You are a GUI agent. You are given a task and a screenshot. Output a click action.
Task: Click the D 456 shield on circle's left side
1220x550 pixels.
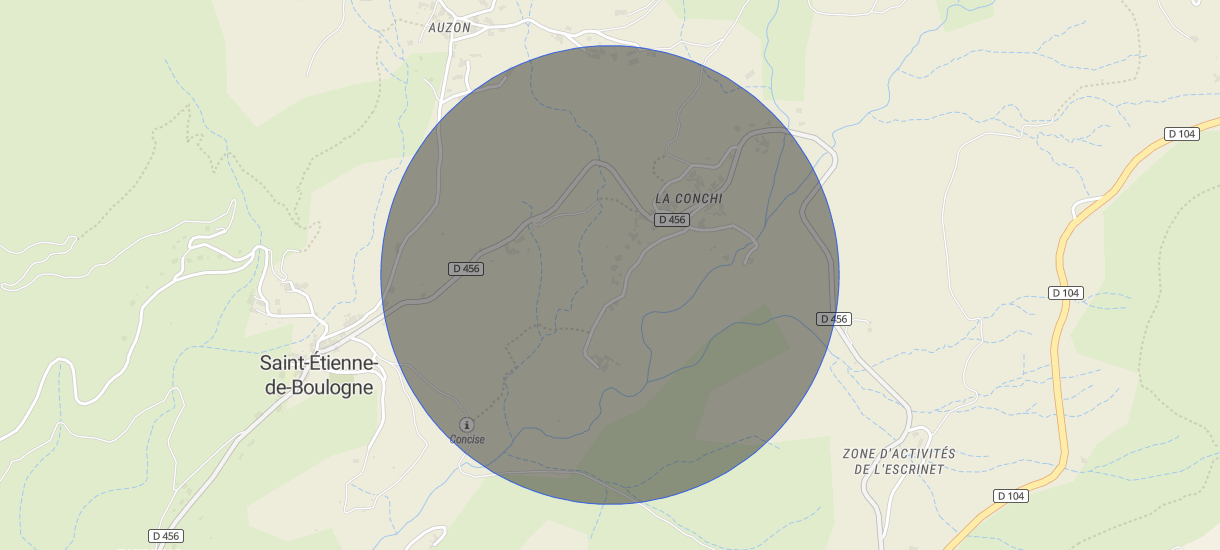466,268
